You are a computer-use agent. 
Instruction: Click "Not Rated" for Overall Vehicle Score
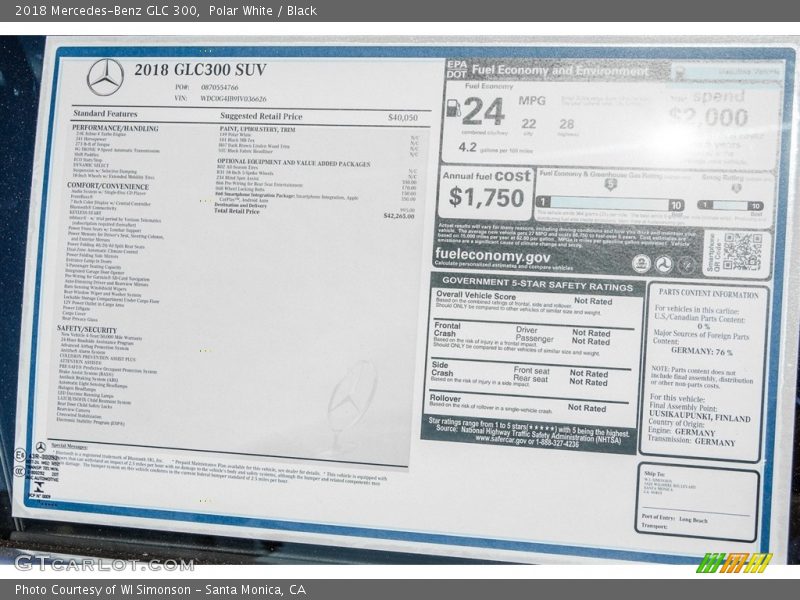point(593,301)
